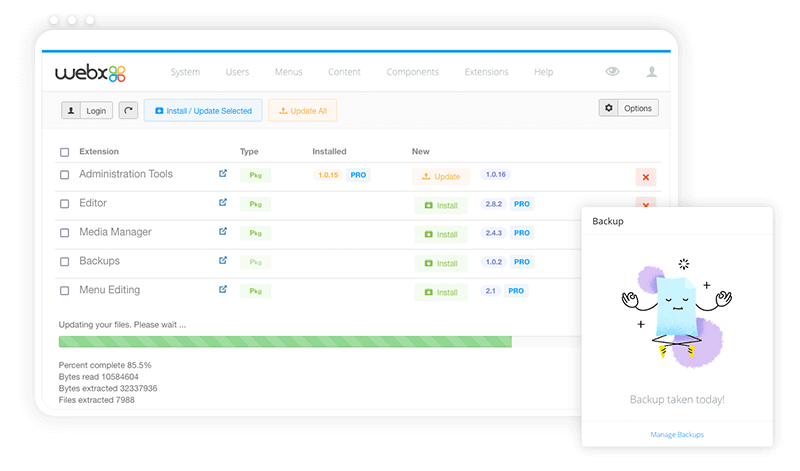
Task: Open the Menus menu
Action: 289,72
